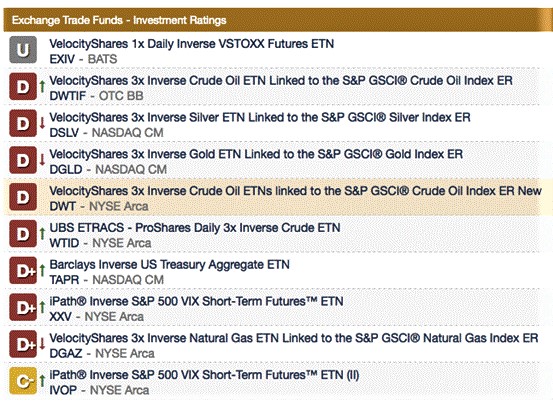Click the D+ rating badge beside XXV
Viewport: 553px width, 403px height.
[23, 307]
